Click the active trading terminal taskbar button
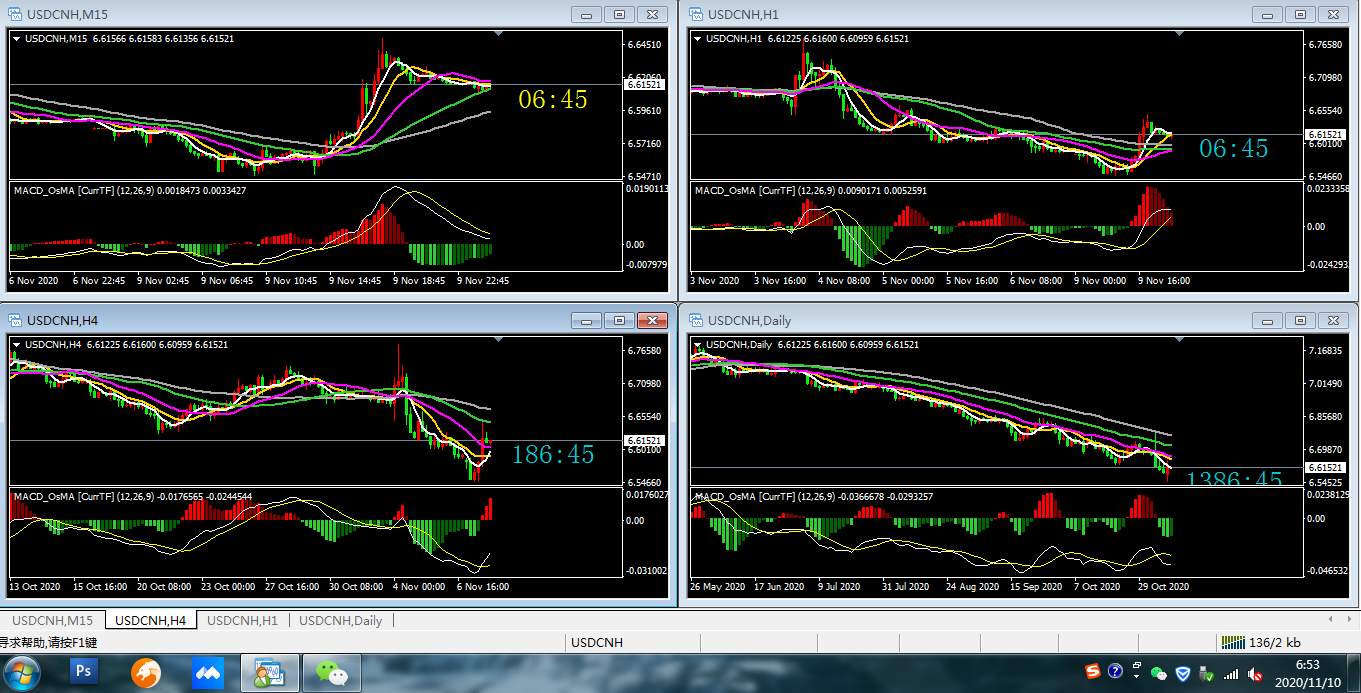 pos(270,673)
